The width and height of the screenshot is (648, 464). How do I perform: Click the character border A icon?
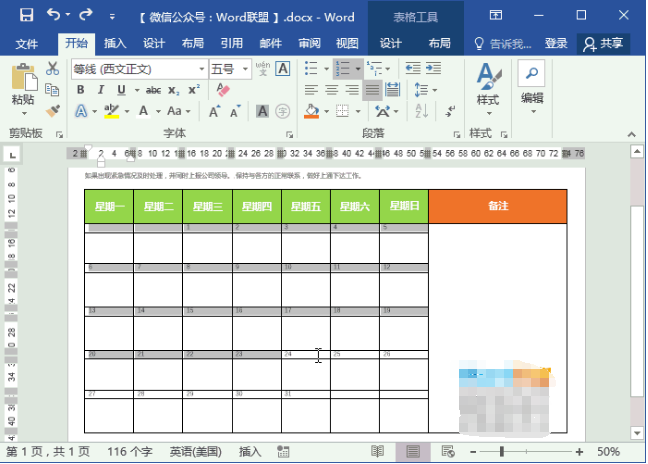283,69
